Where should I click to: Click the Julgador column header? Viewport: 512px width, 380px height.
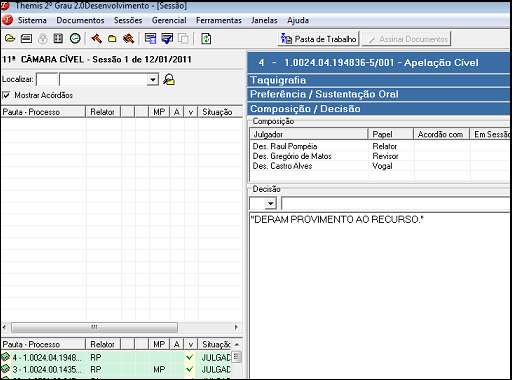[x=309, y=134]
